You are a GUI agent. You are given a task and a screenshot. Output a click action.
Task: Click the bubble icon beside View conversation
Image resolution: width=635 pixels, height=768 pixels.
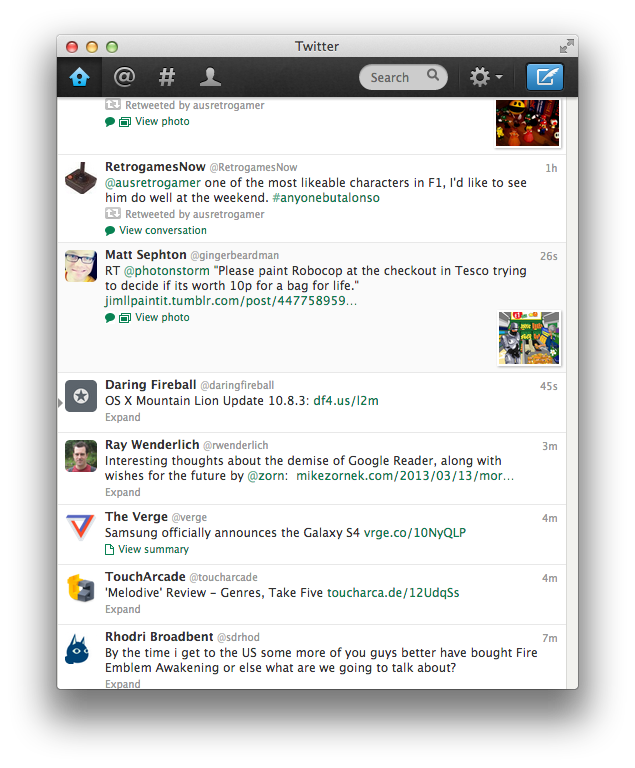(110, 231)
